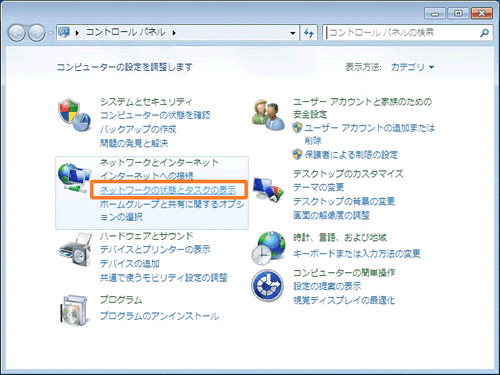
Task: Open コンピューターの簡単操作 category
Action: coord(344,272)
